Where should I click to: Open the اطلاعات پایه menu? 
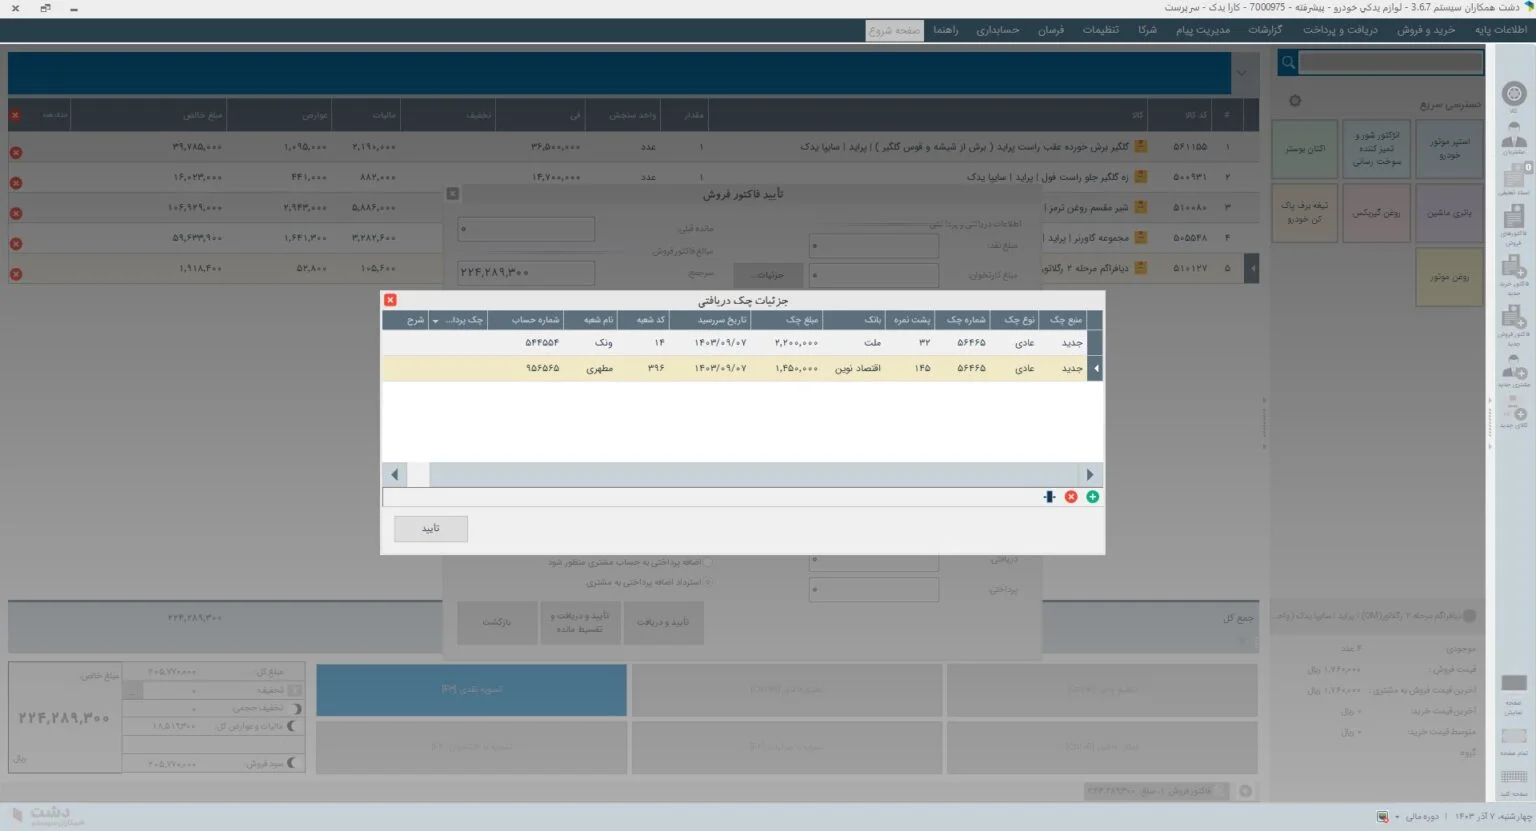click(1501, 30)
